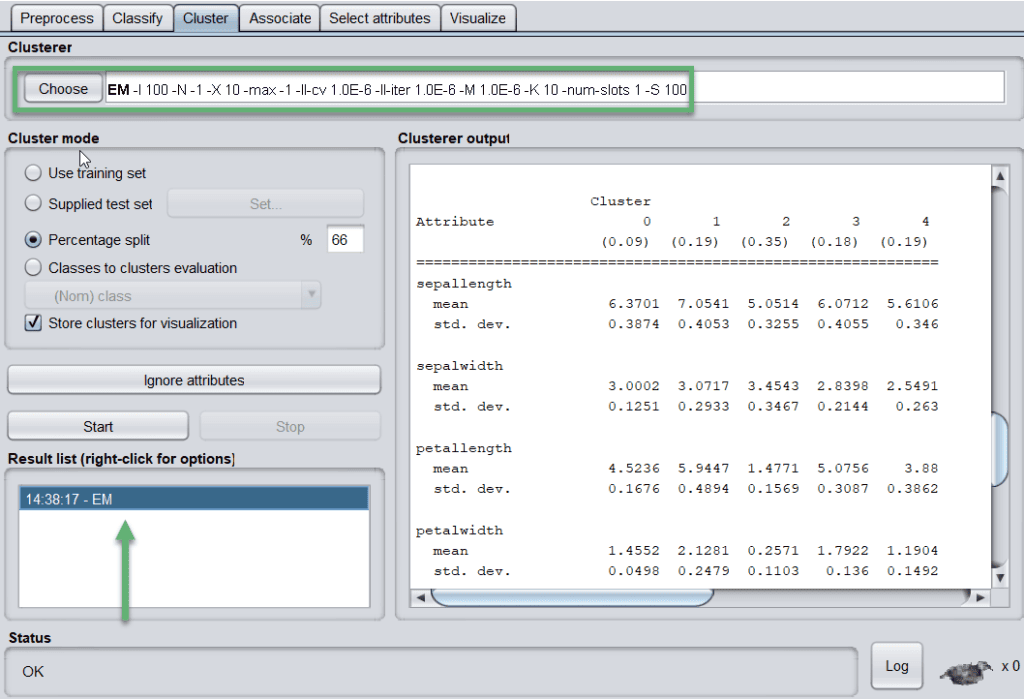This screenshot has width=1024, height=699.
Task: Click the output scroll up arrow
Action: pyautogui.click(x=998, y=177)
